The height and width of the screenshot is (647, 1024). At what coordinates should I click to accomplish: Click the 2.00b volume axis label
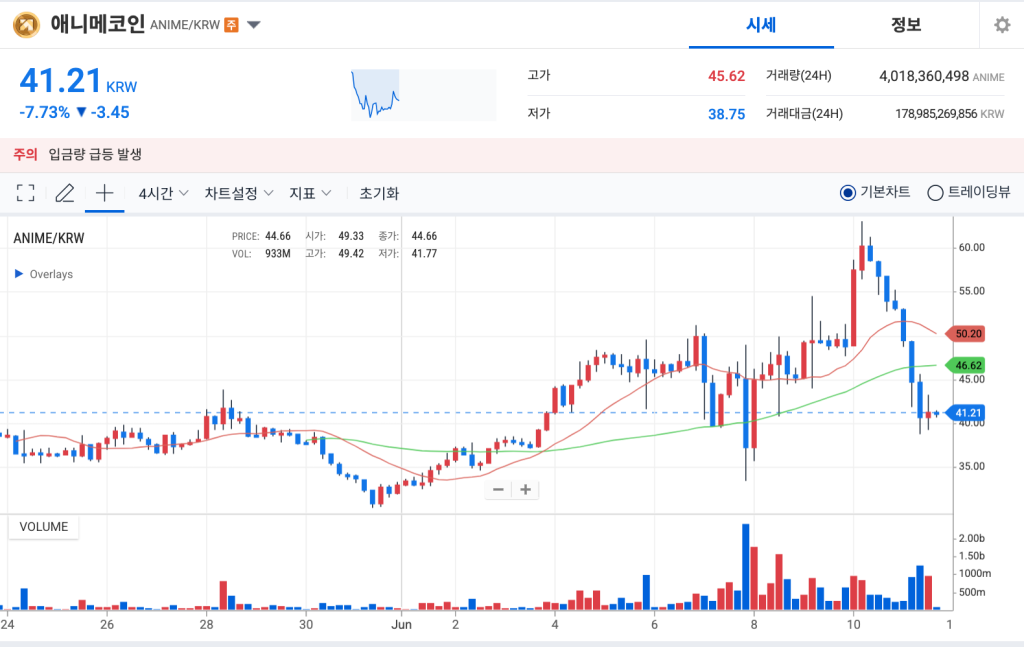click(x=972, y=538)
